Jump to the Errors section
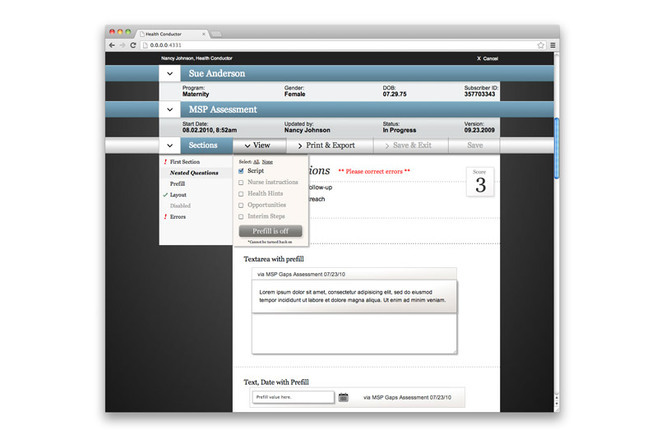 [178, 217]
